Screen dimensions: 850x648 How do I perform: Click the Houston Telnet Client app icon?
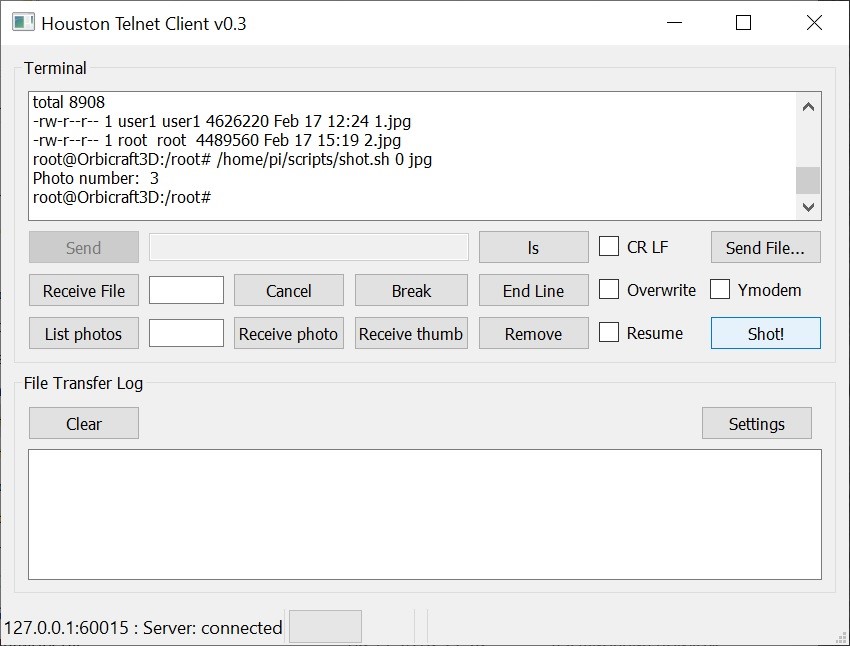point(22,23)
